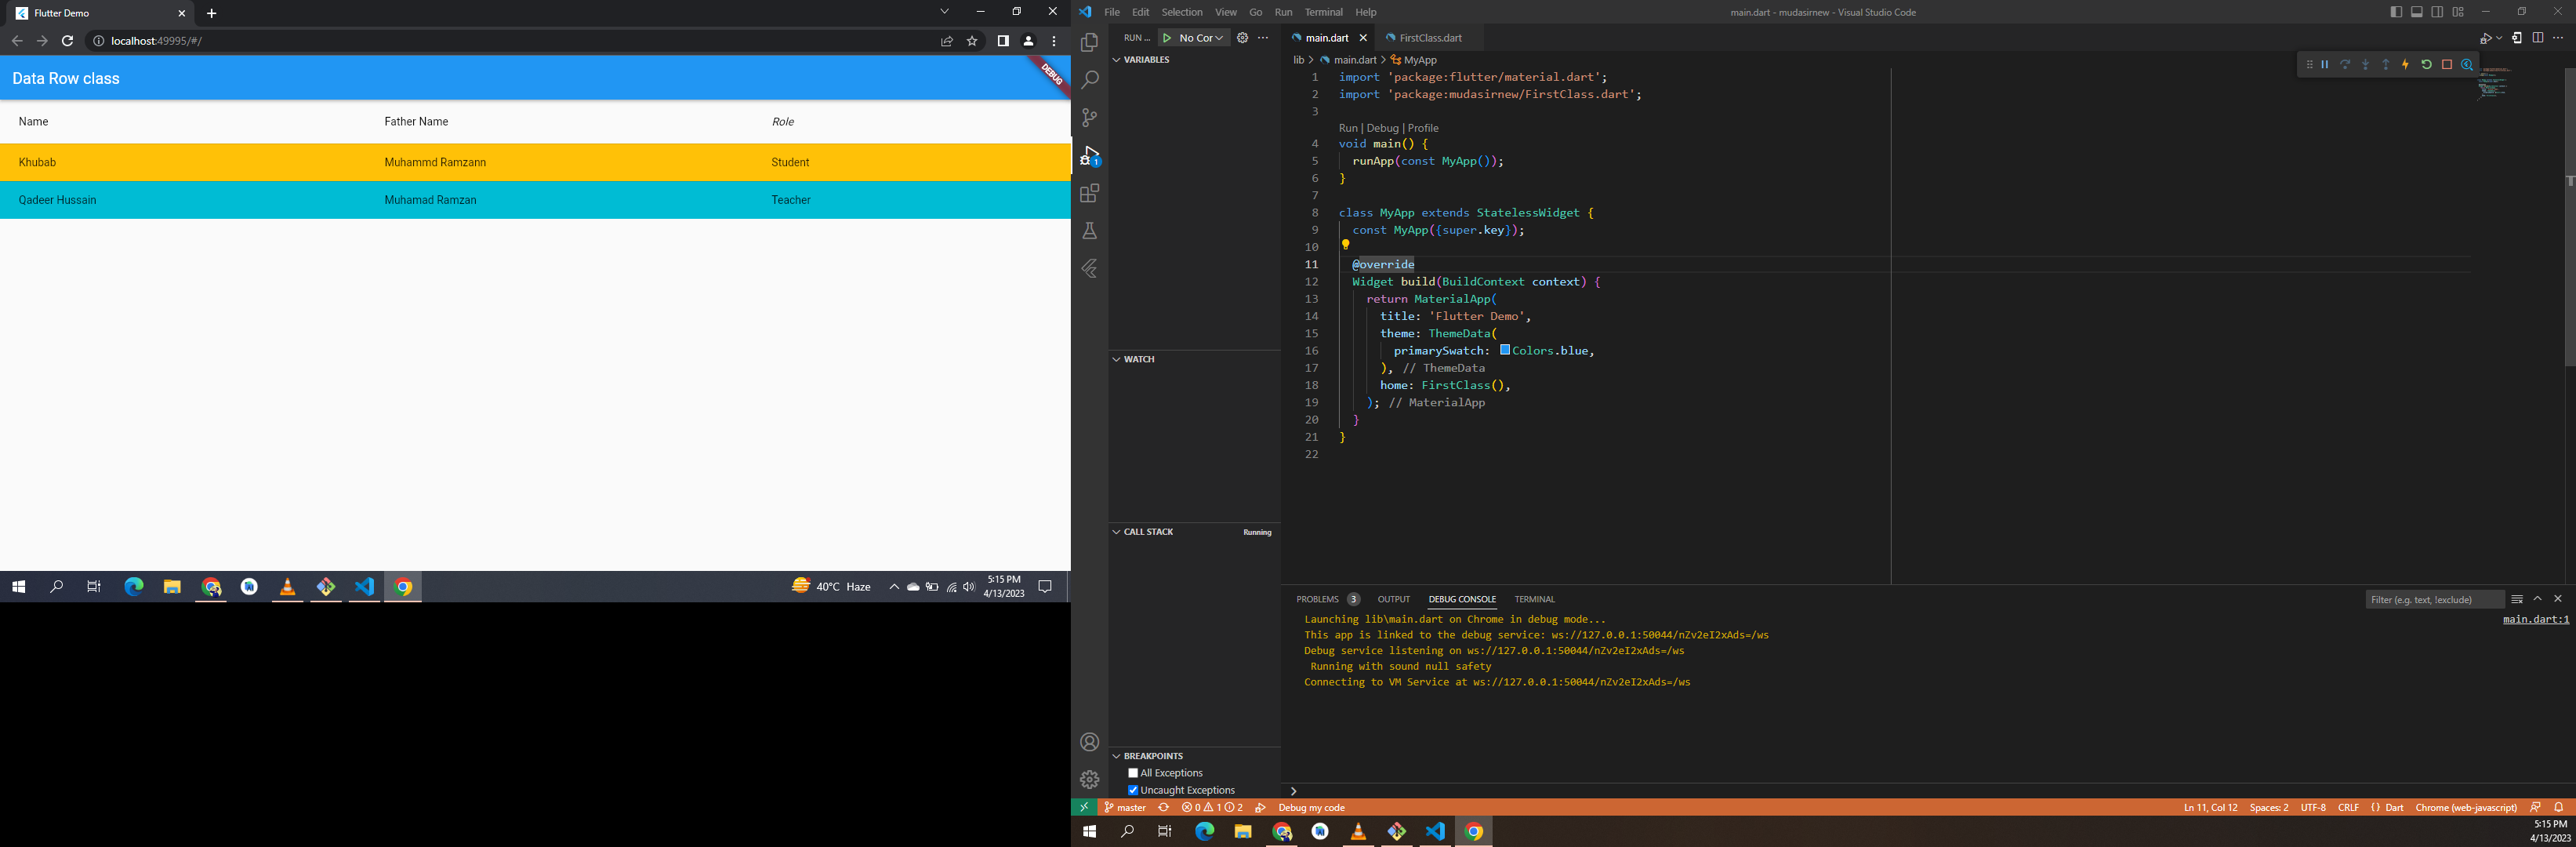Stop debugging with the red square icon

(x=2447, y=64)
